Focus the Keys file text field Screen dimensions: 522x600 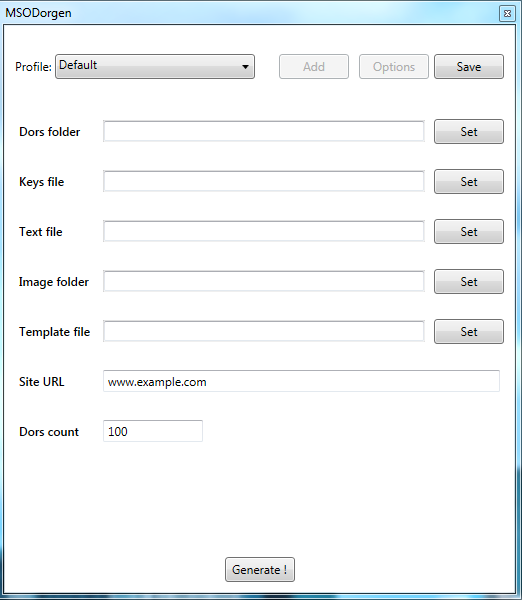(x=264, y=181)
